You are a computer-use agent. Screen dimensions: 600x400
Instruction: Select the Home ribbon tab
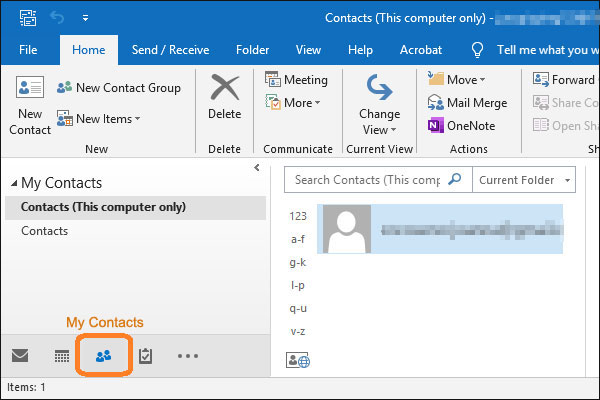(x=88, y=50)
